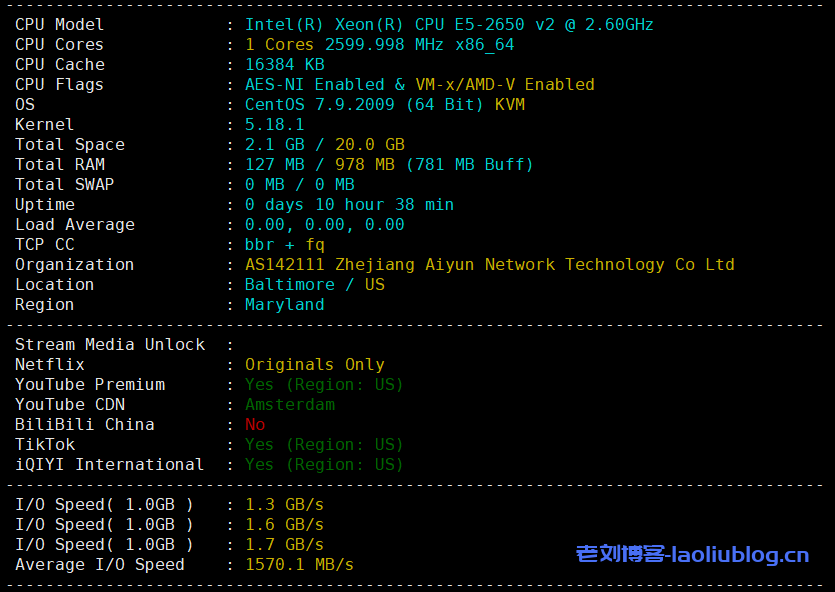Click the Netflix Originals Only result

314,364
